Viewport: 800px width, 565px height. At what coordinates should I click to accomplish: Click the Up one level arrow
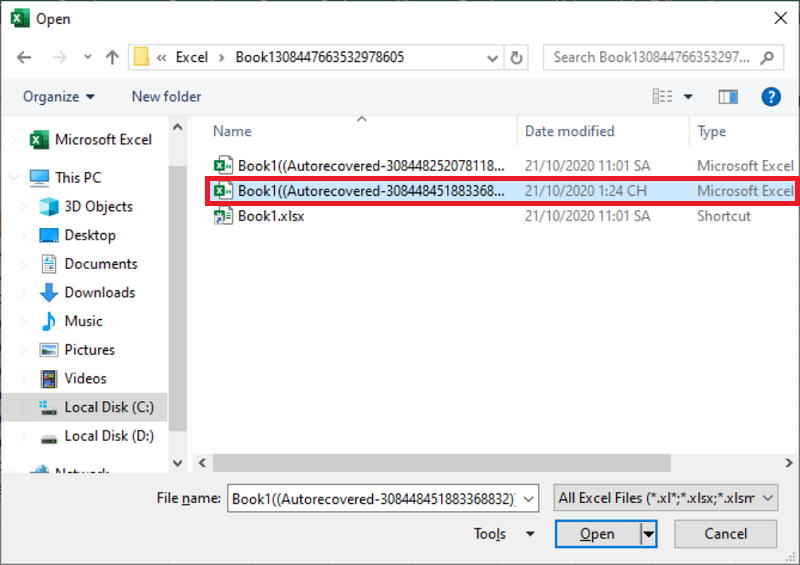(112, 57)
